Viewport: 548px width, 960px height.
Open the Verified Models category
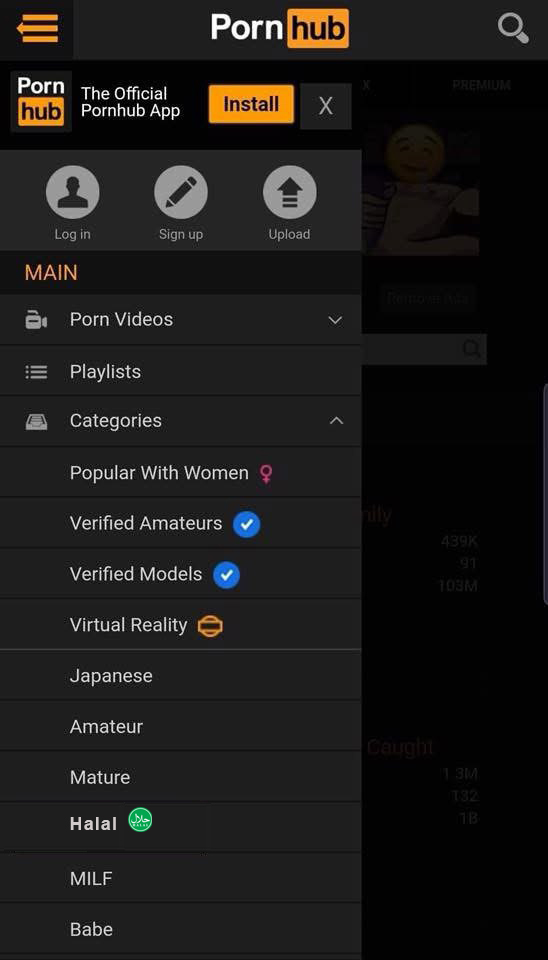pos(181,574)
